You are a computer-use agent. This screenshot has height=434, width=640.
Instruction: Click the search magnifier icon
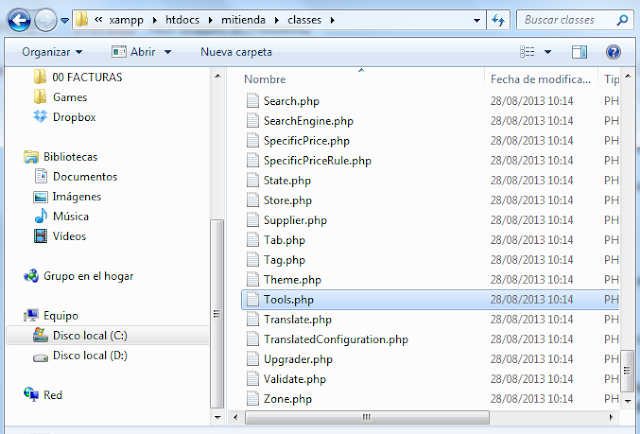[622, 20]
